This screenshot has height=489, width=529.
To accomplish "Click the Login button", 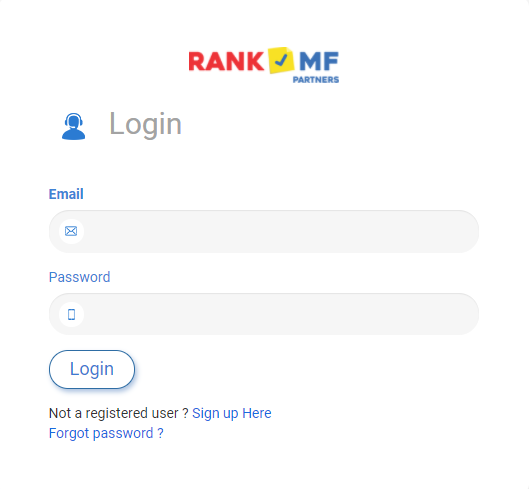I will point(92,369).
